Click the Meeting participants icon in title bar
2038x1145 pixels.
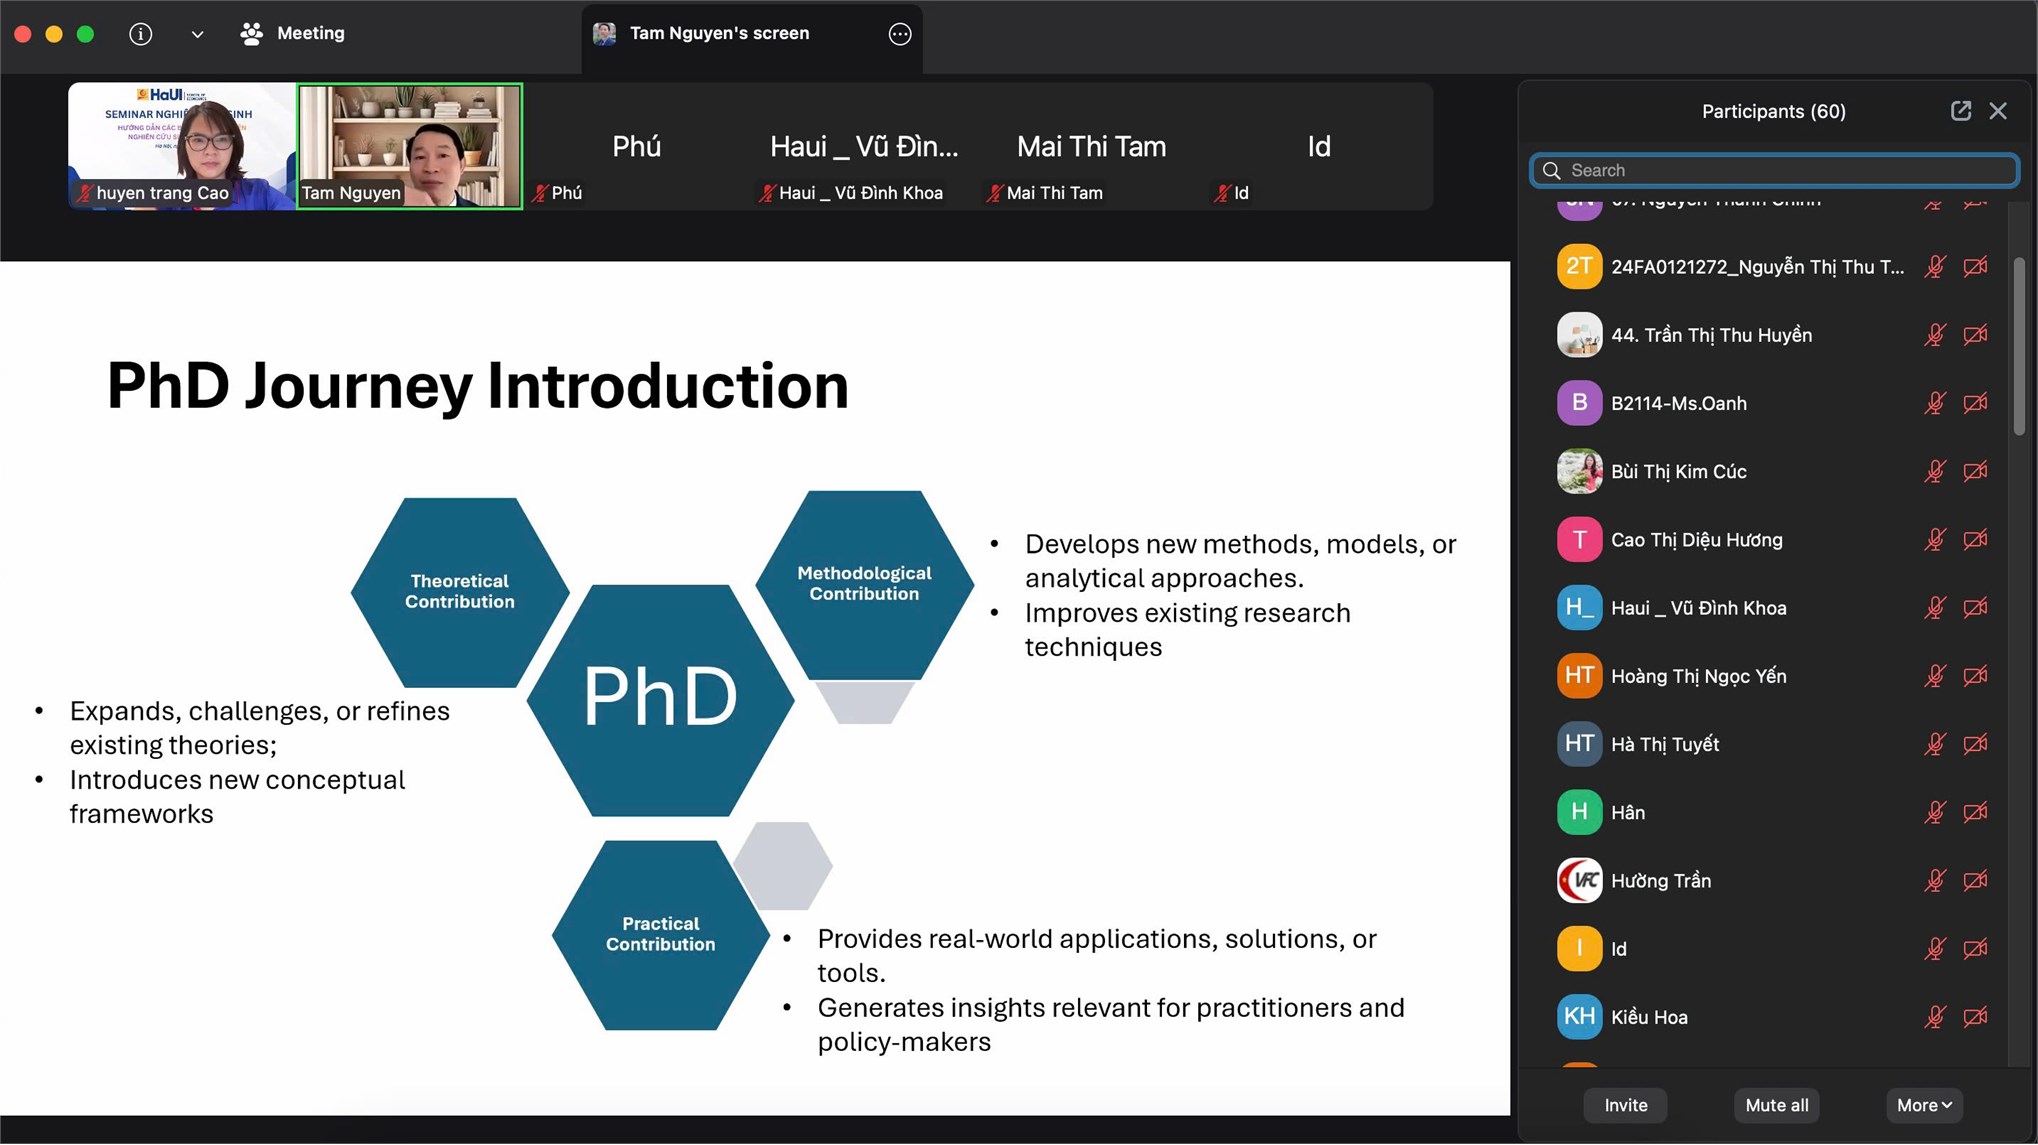pyautogui.click(x=252, y=34)
